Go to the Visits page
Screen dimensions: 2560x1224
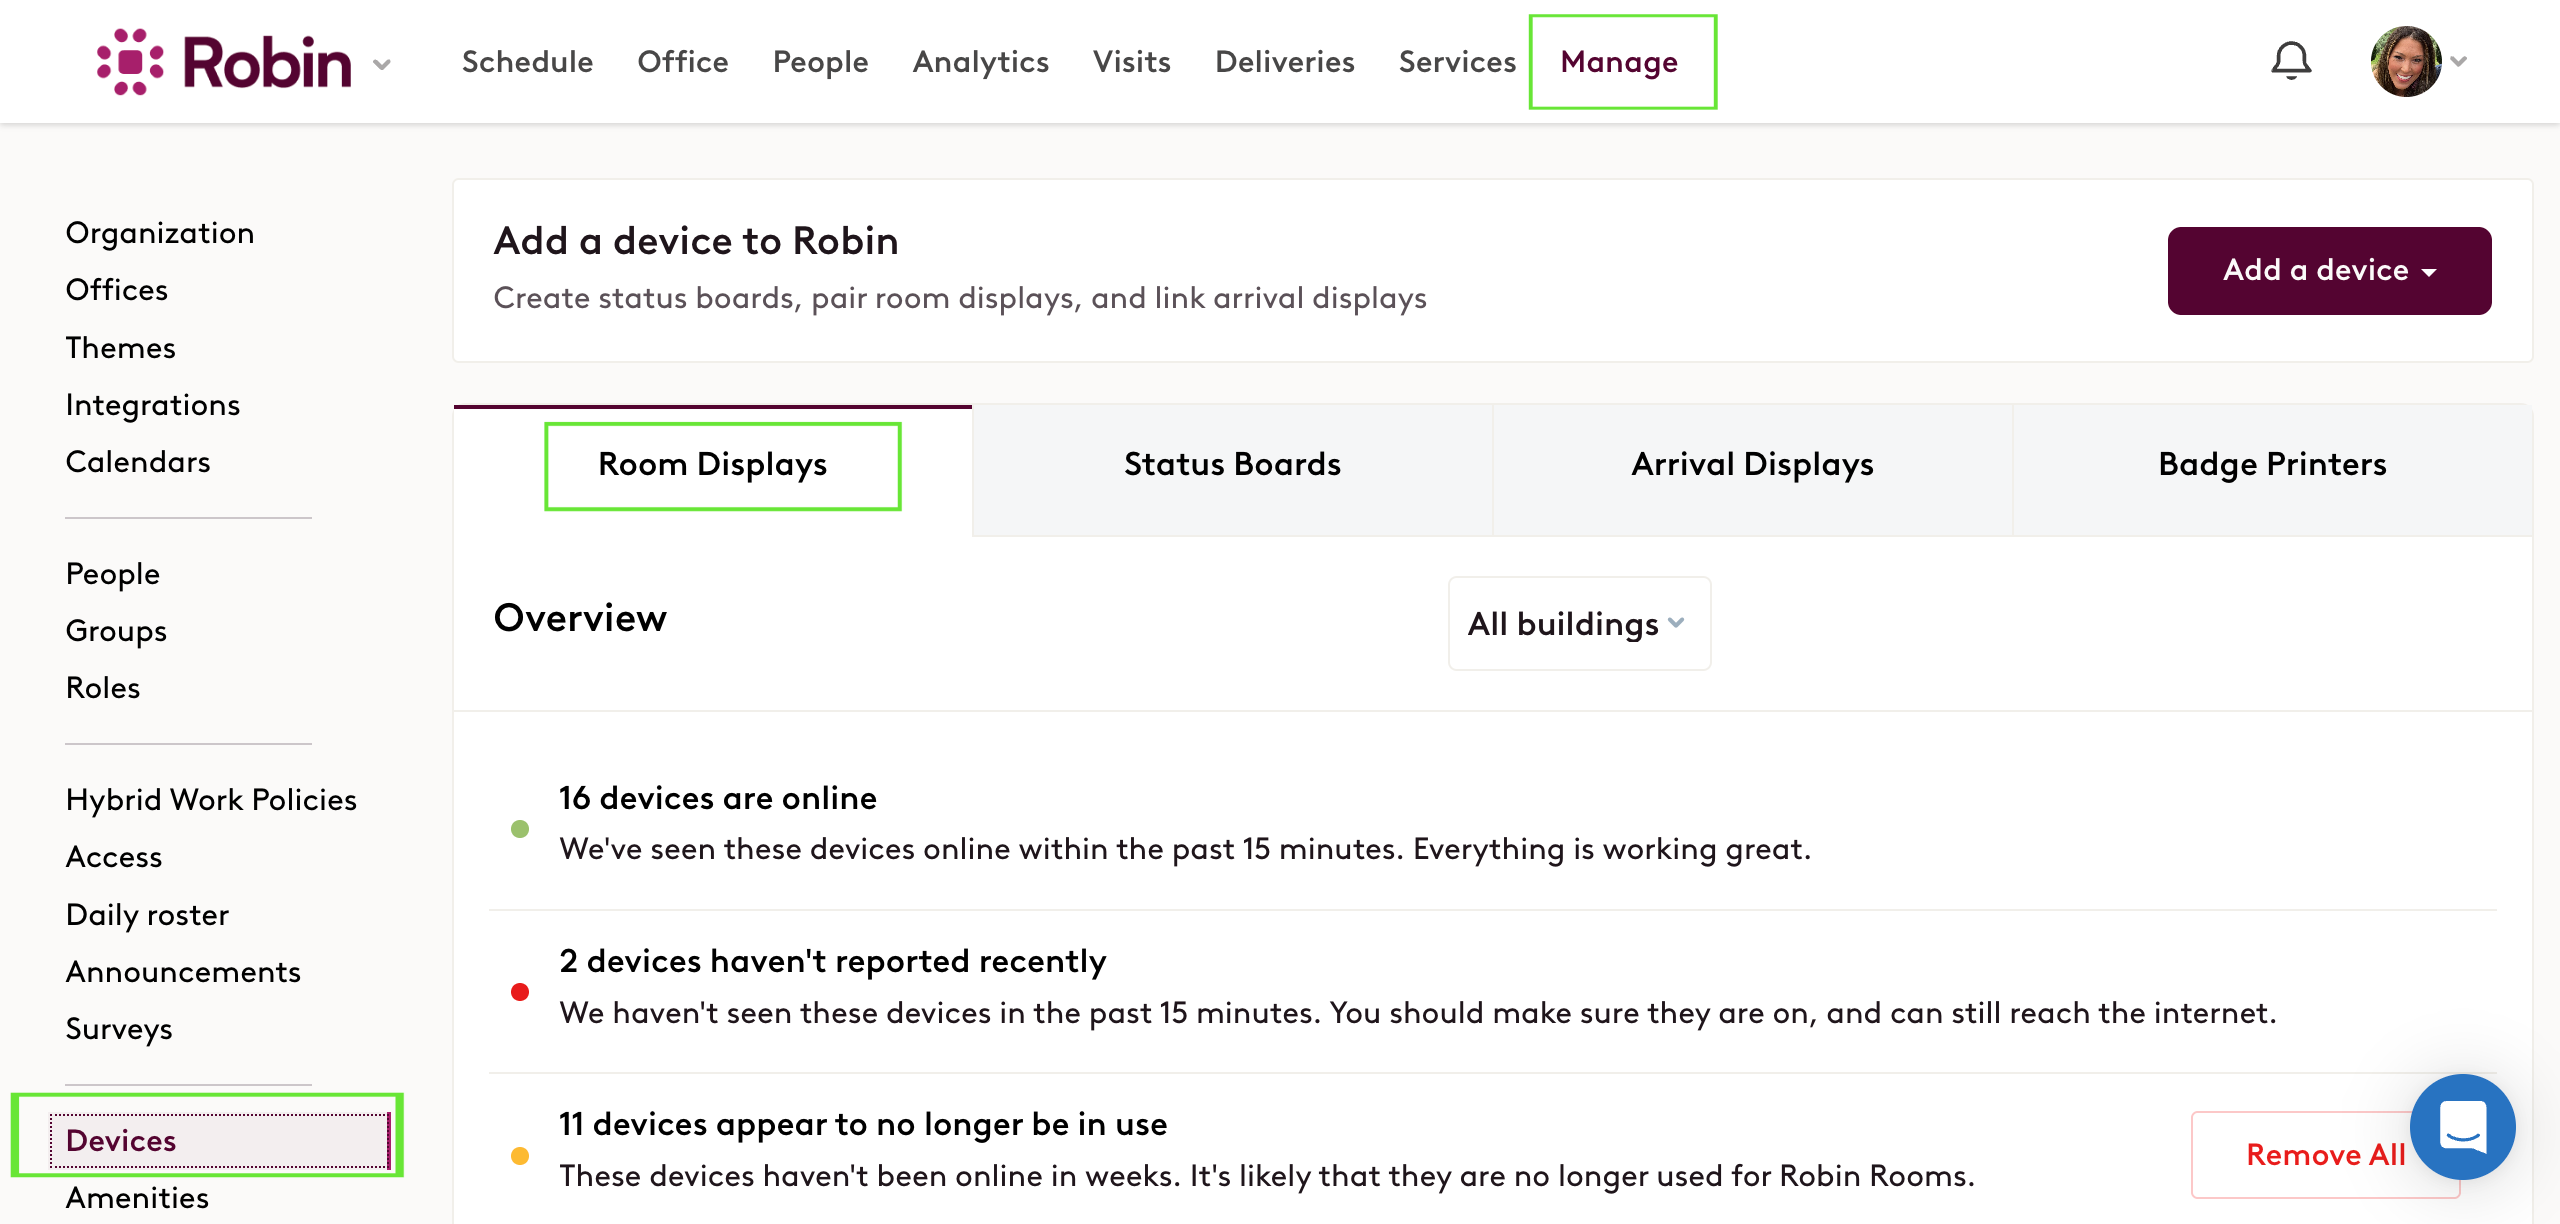click(1132, 62)
